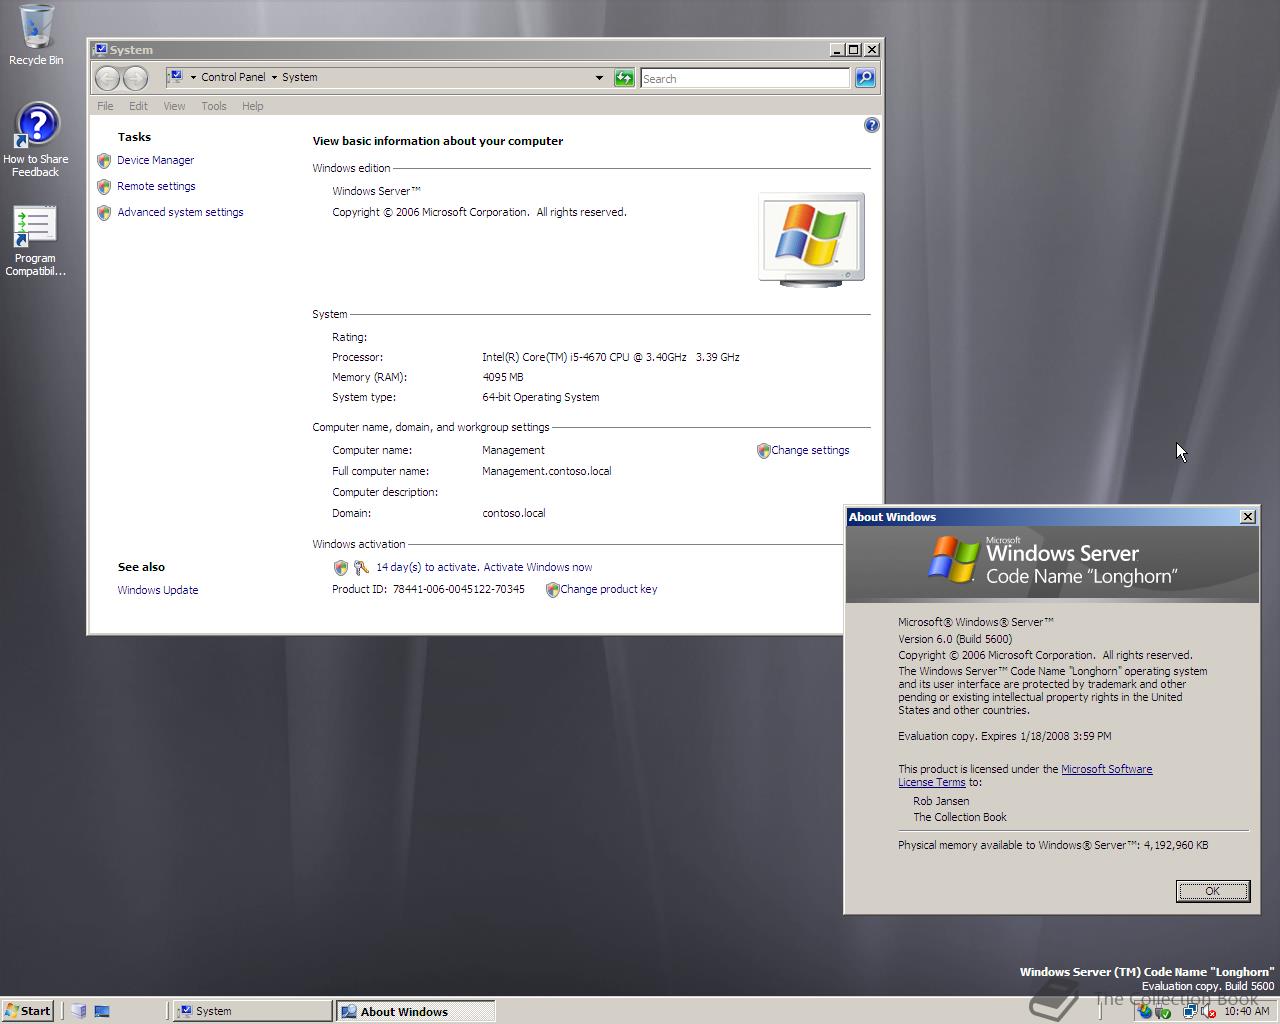Open Microsoft Software License Terms link
1280x1024 pixels.
(1106, 769)
